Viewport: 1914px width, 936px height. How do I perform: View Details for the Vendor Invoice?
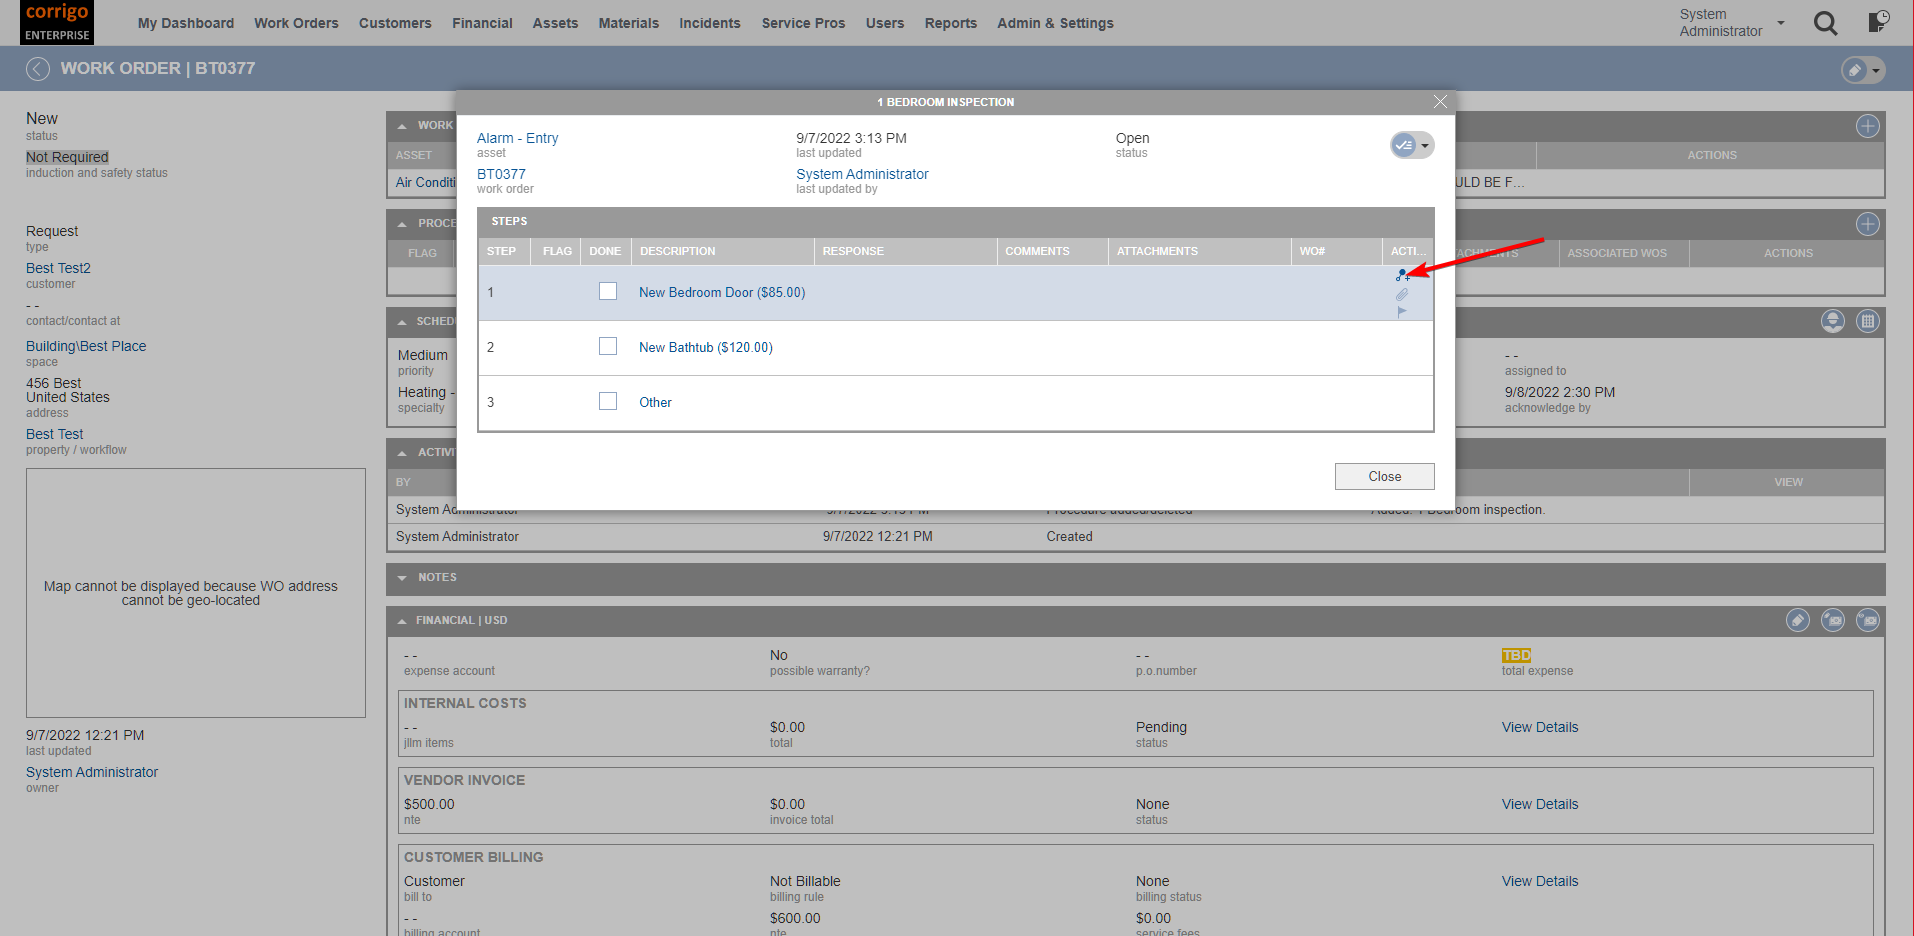coord(1539,803)
